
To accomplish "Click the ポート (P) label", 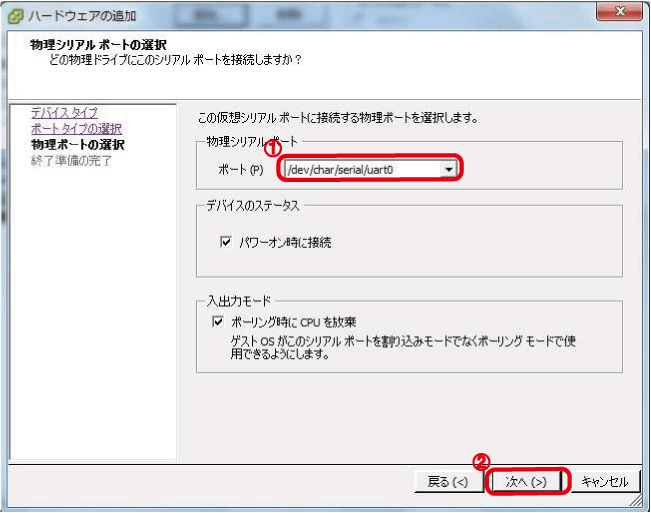I will [x=241, y=169].
